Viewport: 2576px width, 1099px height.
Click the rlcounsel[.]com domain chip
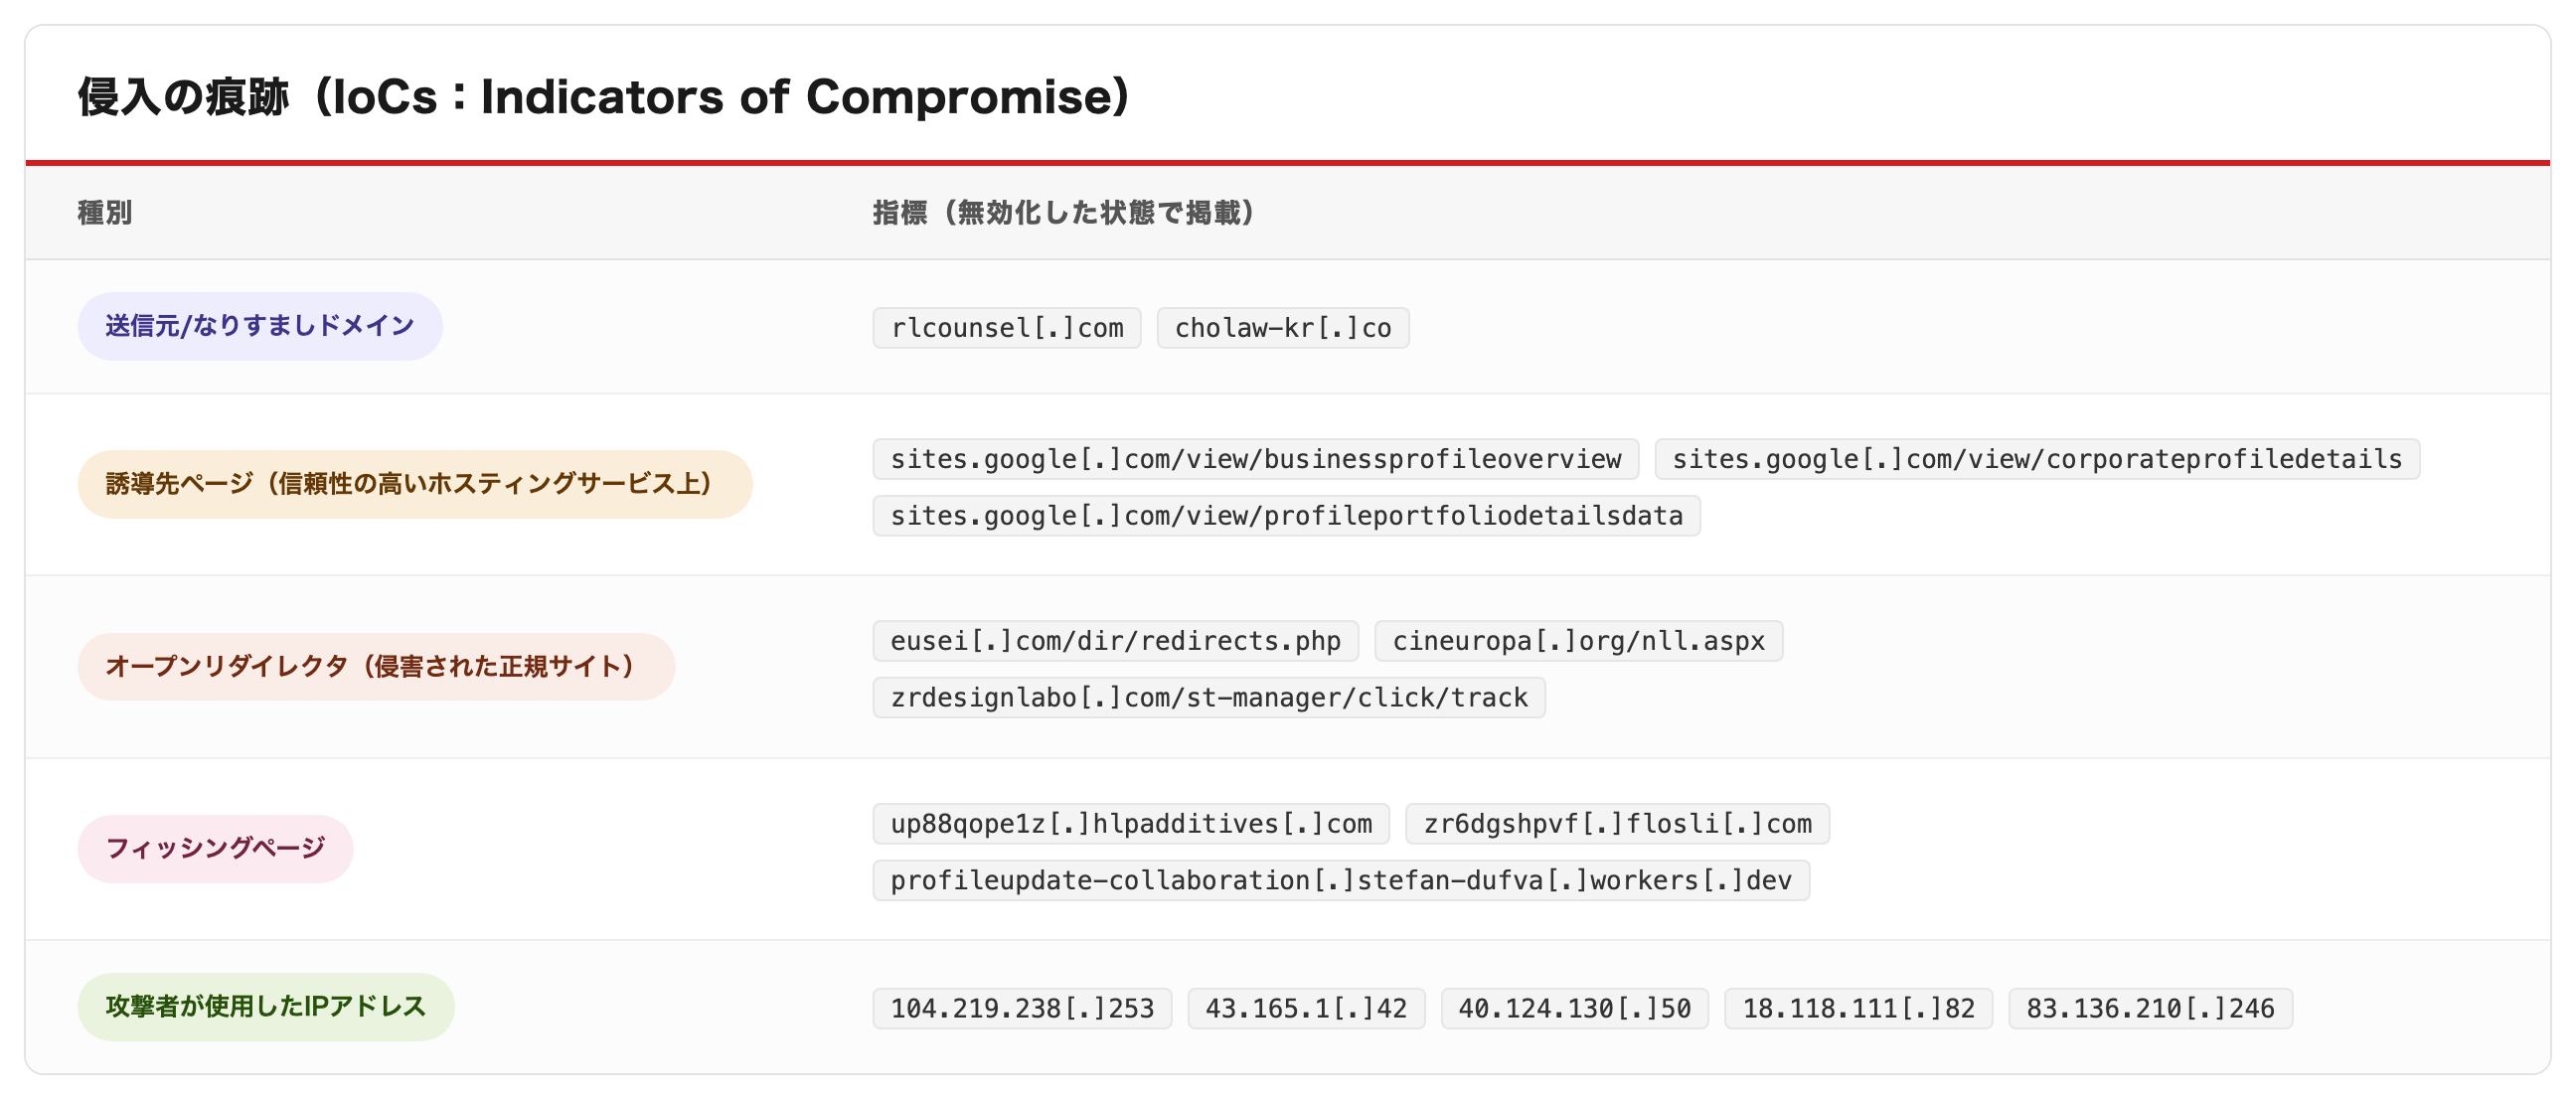click(1006, 328)
